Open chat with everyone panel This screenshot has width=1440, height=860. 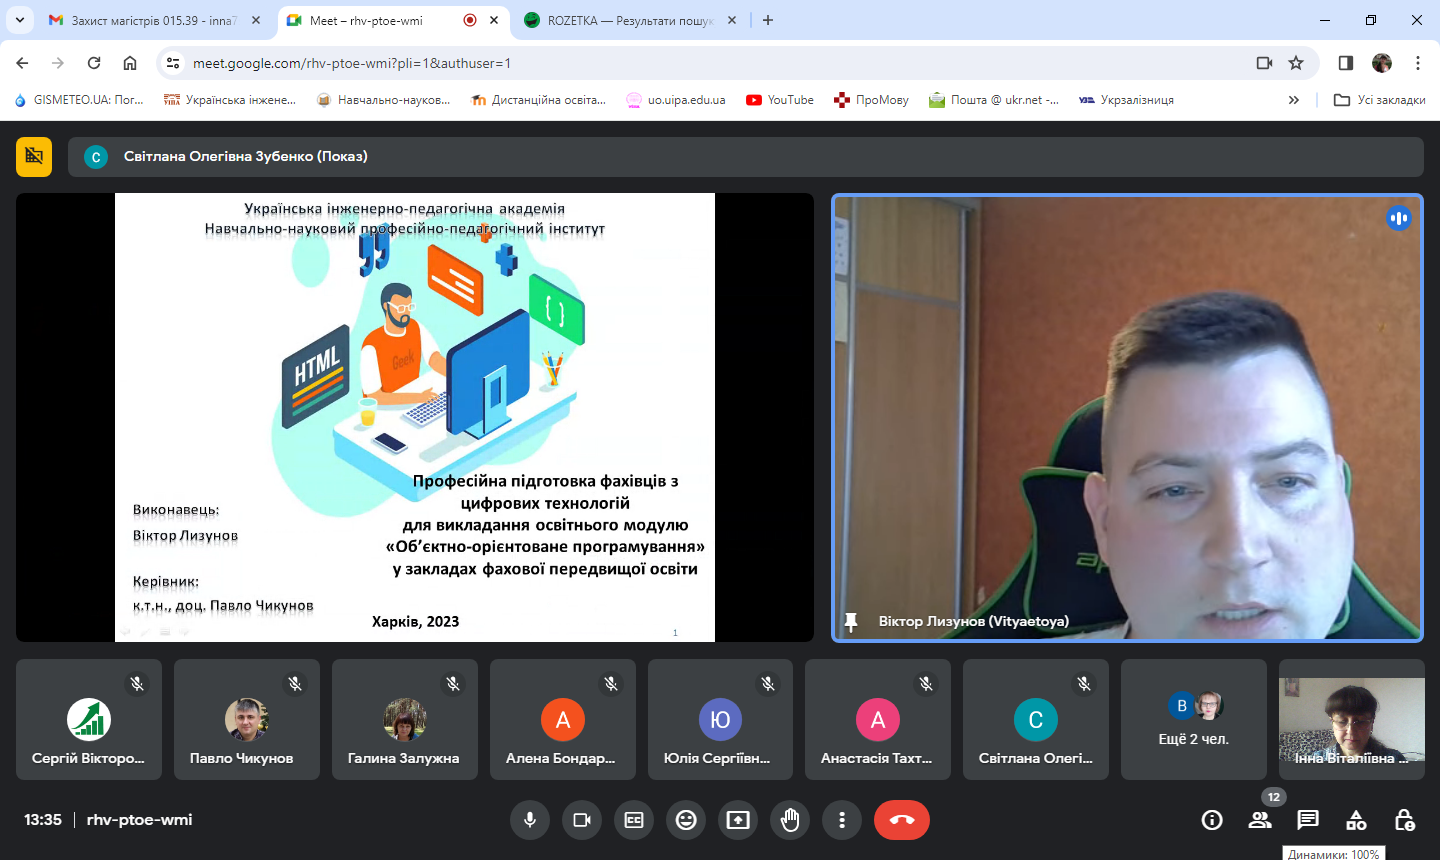point(1308,820)
